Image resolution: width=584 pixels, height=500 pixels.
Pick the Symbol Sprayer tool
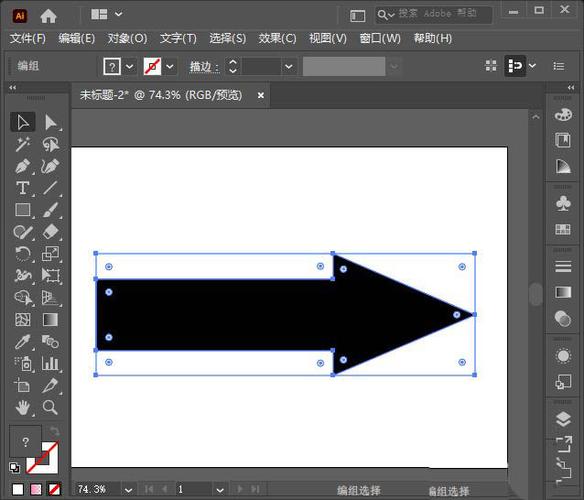(x=23, y=364)
